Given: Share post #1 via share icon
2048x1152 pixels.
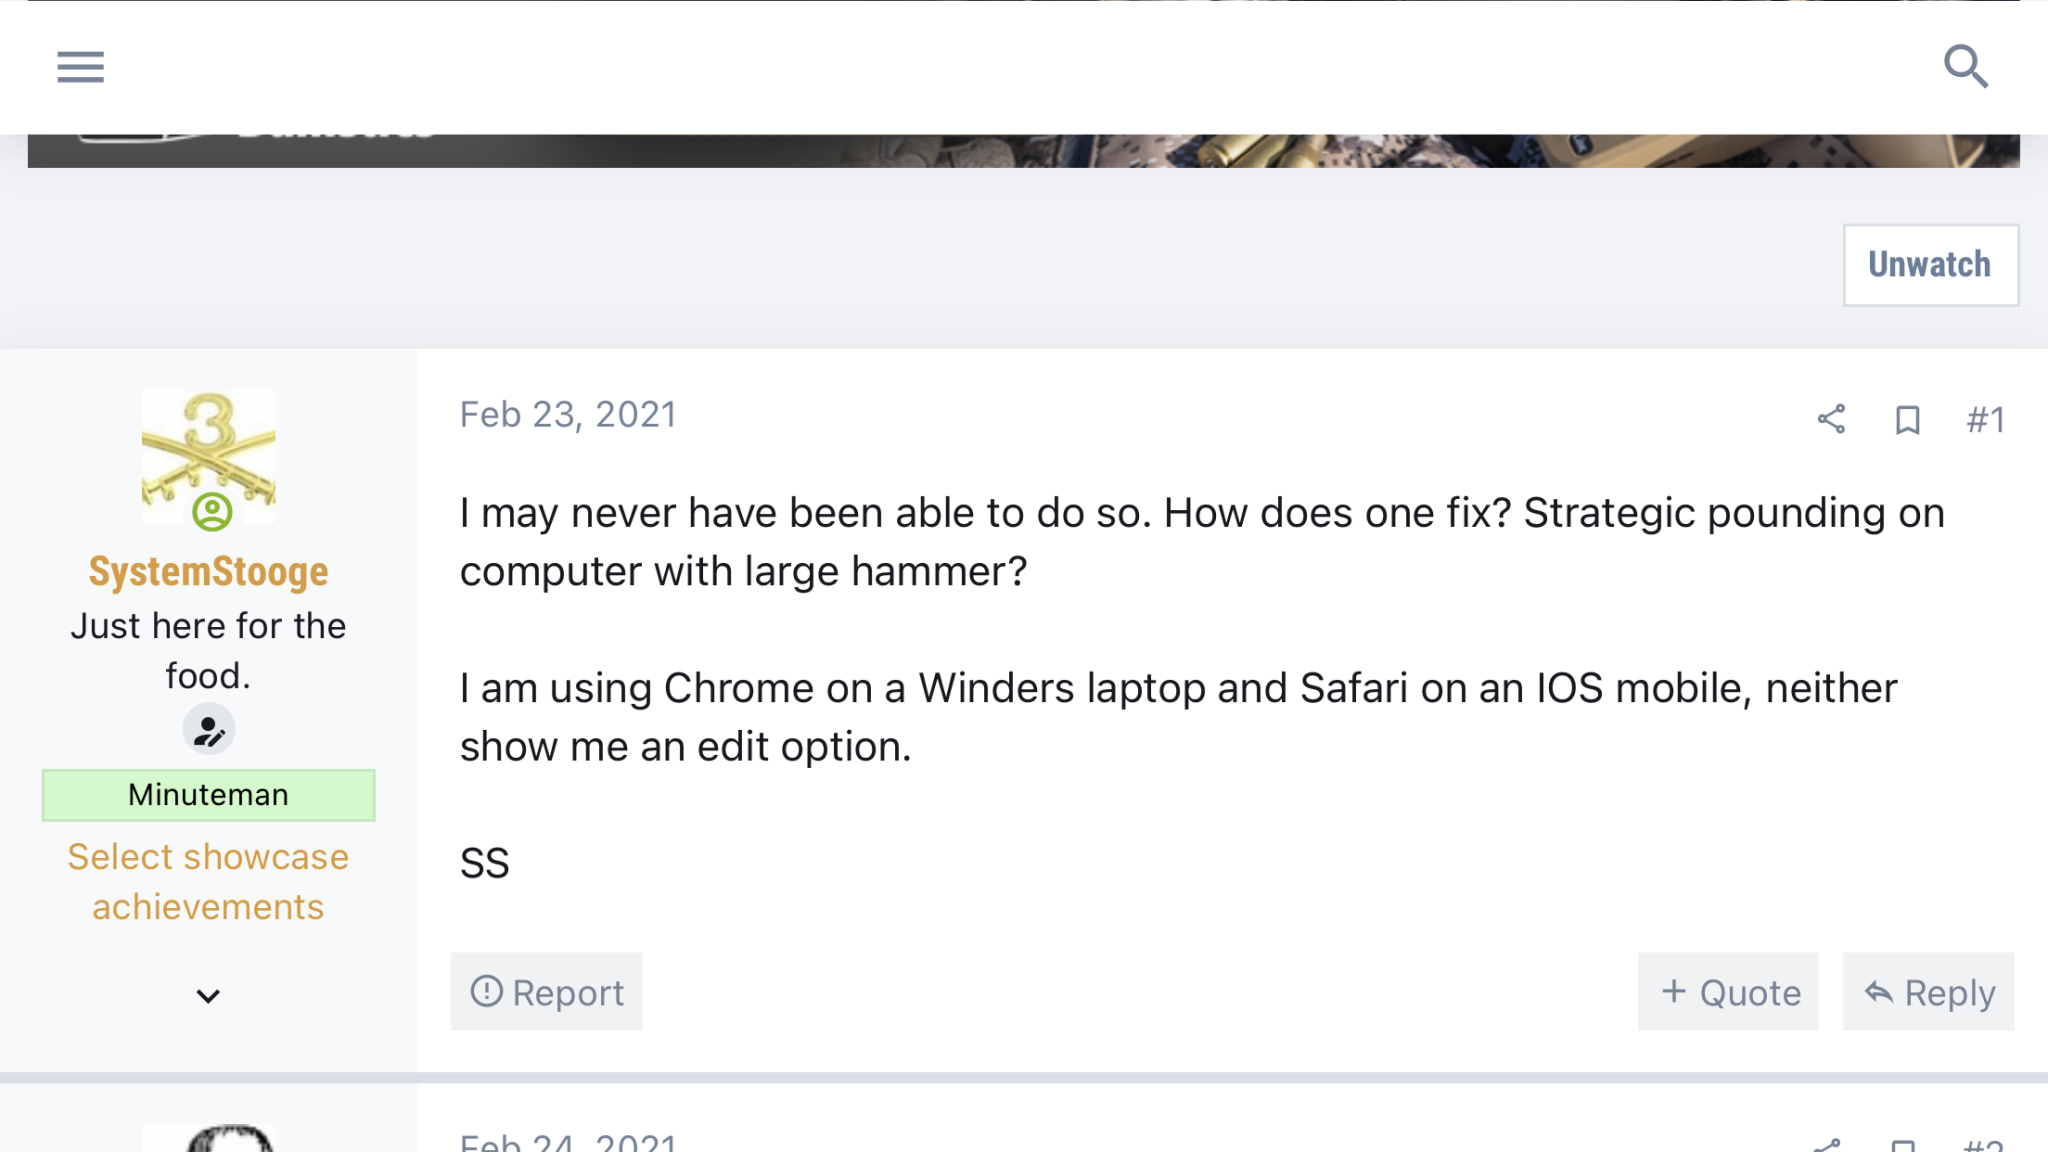Looking at the screenshot, I should (x=1831, y=419).
